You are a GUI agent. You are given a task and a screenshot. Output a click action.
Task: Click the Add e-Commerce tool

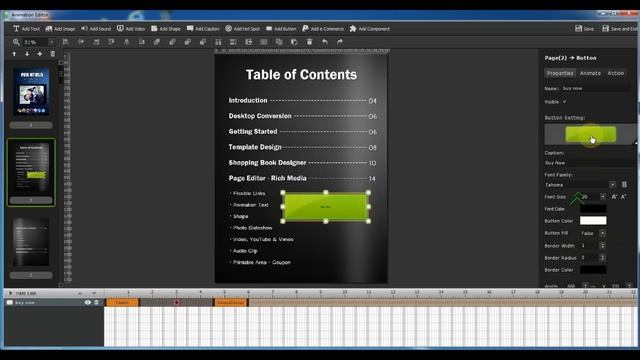[323, 29]
